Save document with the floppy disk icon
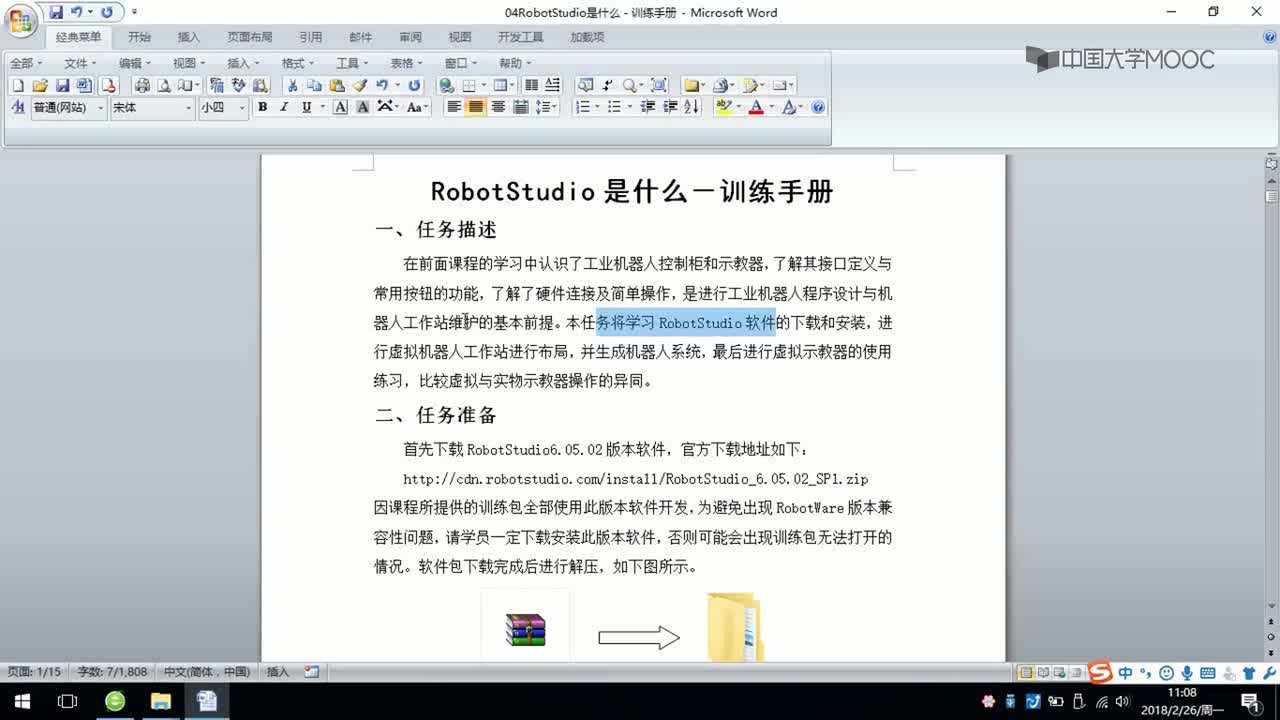Image resolution: width=1280 pixels, height=720 pixels. 62,86
